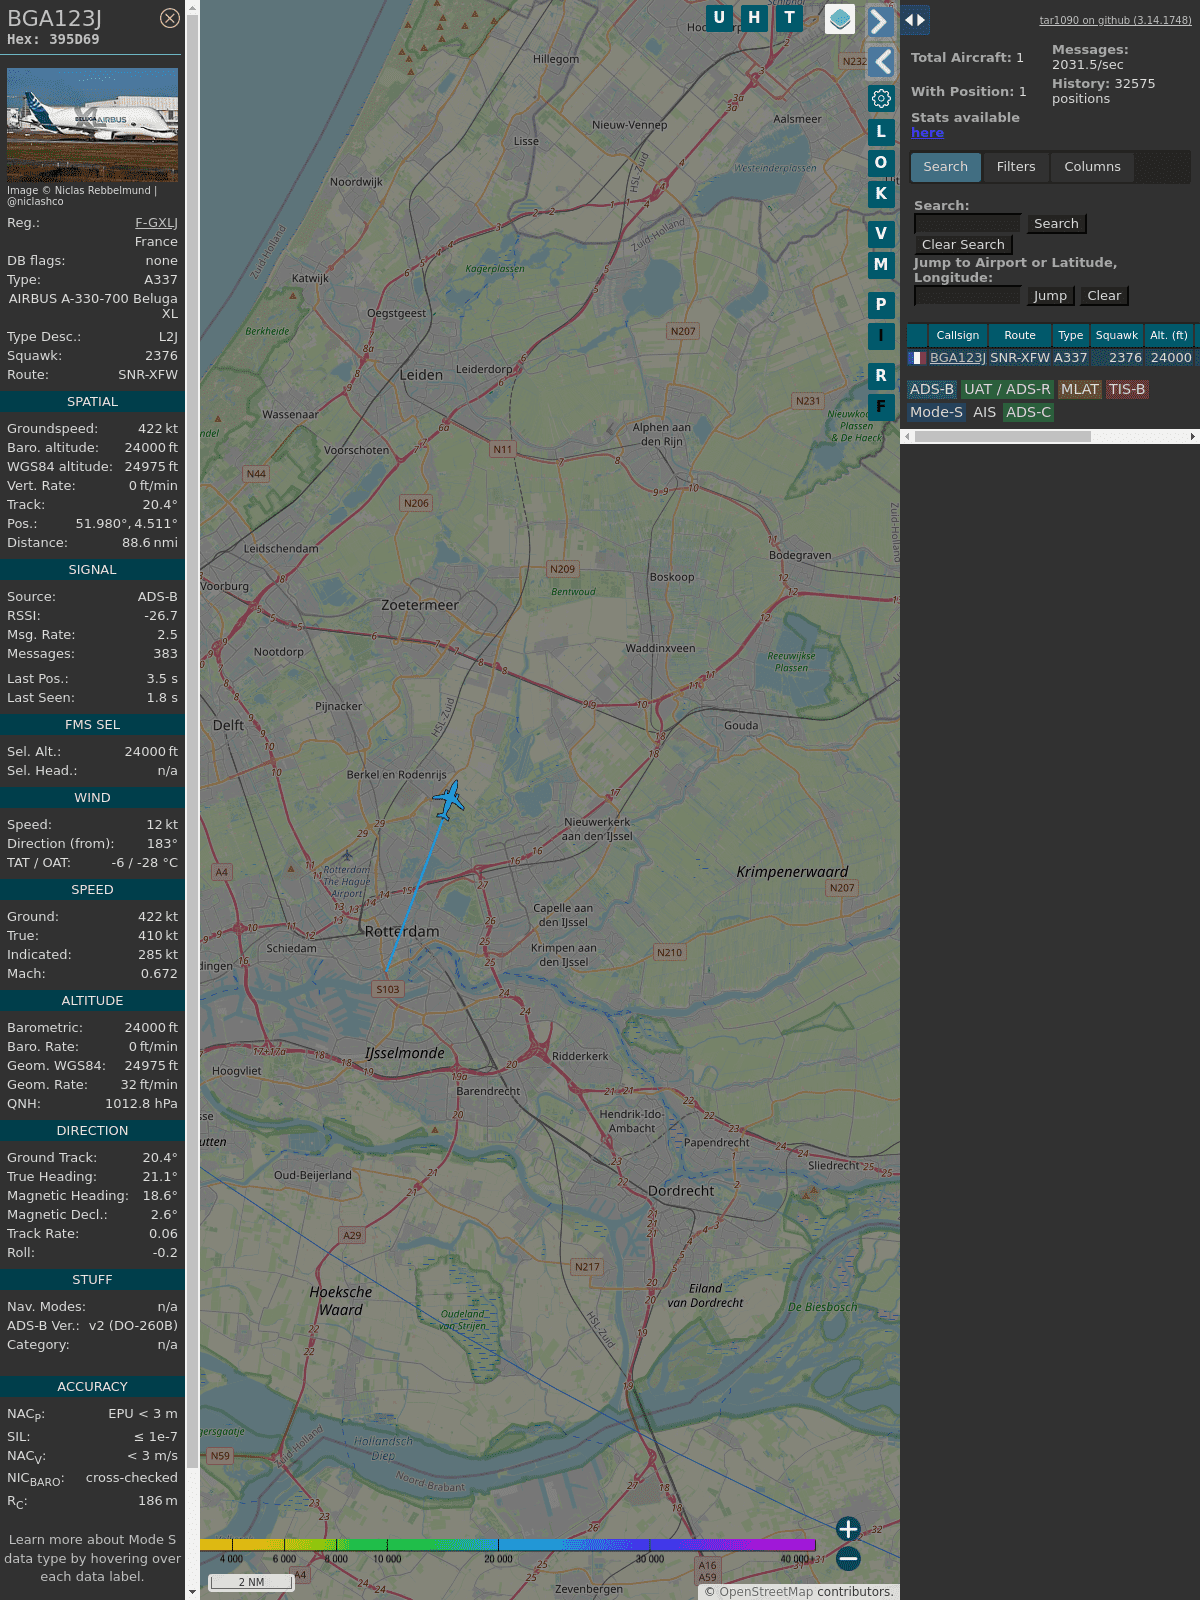Image resolution: width=1200 pixels, height=1600 pixels.
Task: Click the left chevron arrow button
Action: tap(881, 62)
